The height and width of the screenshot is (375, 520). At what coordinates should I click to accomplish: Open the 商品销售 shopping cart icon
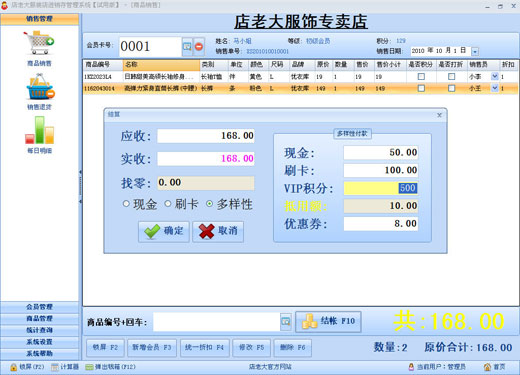click(x=39, y=43)
